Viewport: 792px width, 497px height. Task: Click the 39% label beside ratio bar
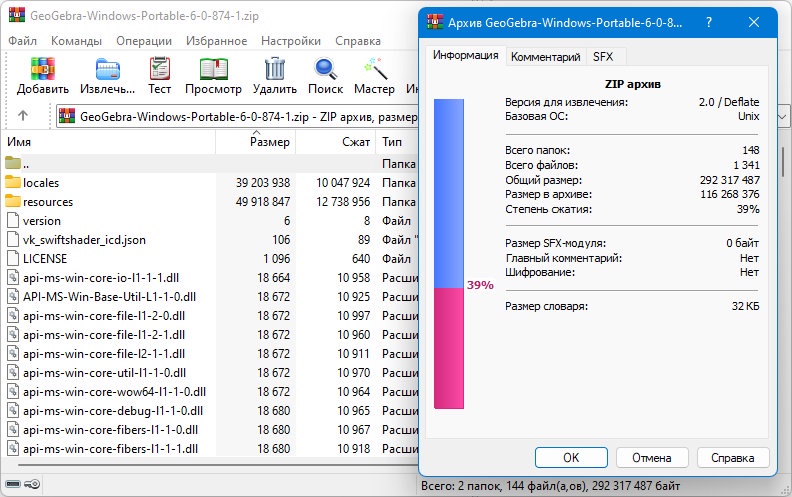point(480,285)
